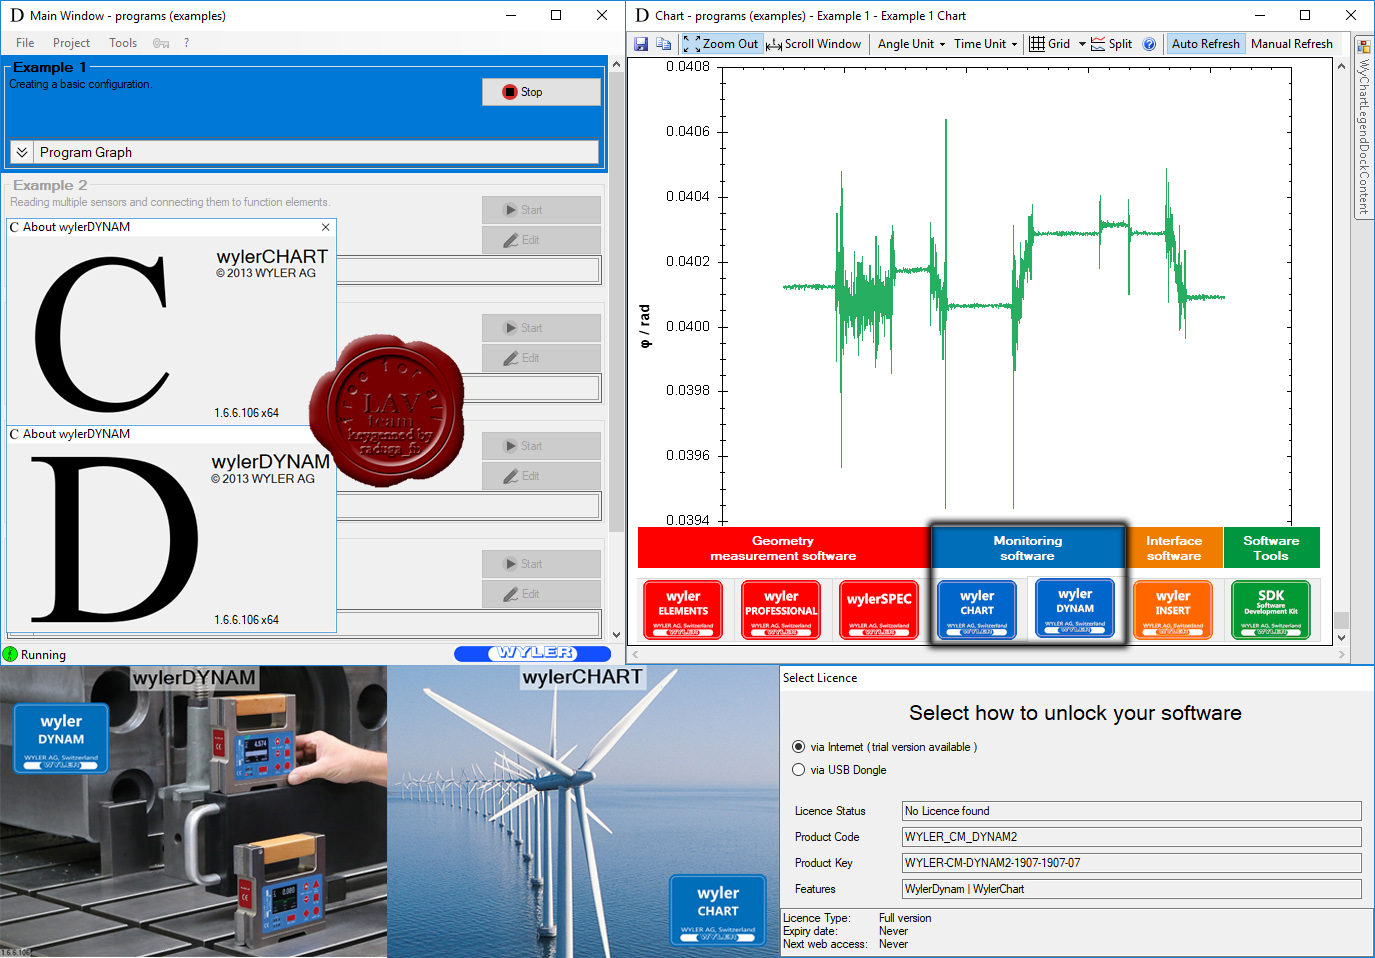
Task: Toggle the Grid display button
Action: pyautogui.click(x=1050, y=44)
